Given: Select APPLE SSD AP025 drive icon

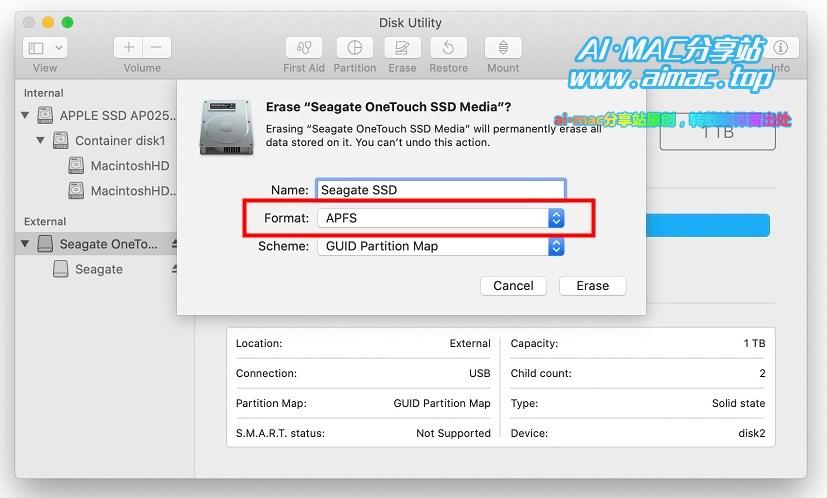Looking at the screenshot, I should pyautogui.click(x=45, y=115).
